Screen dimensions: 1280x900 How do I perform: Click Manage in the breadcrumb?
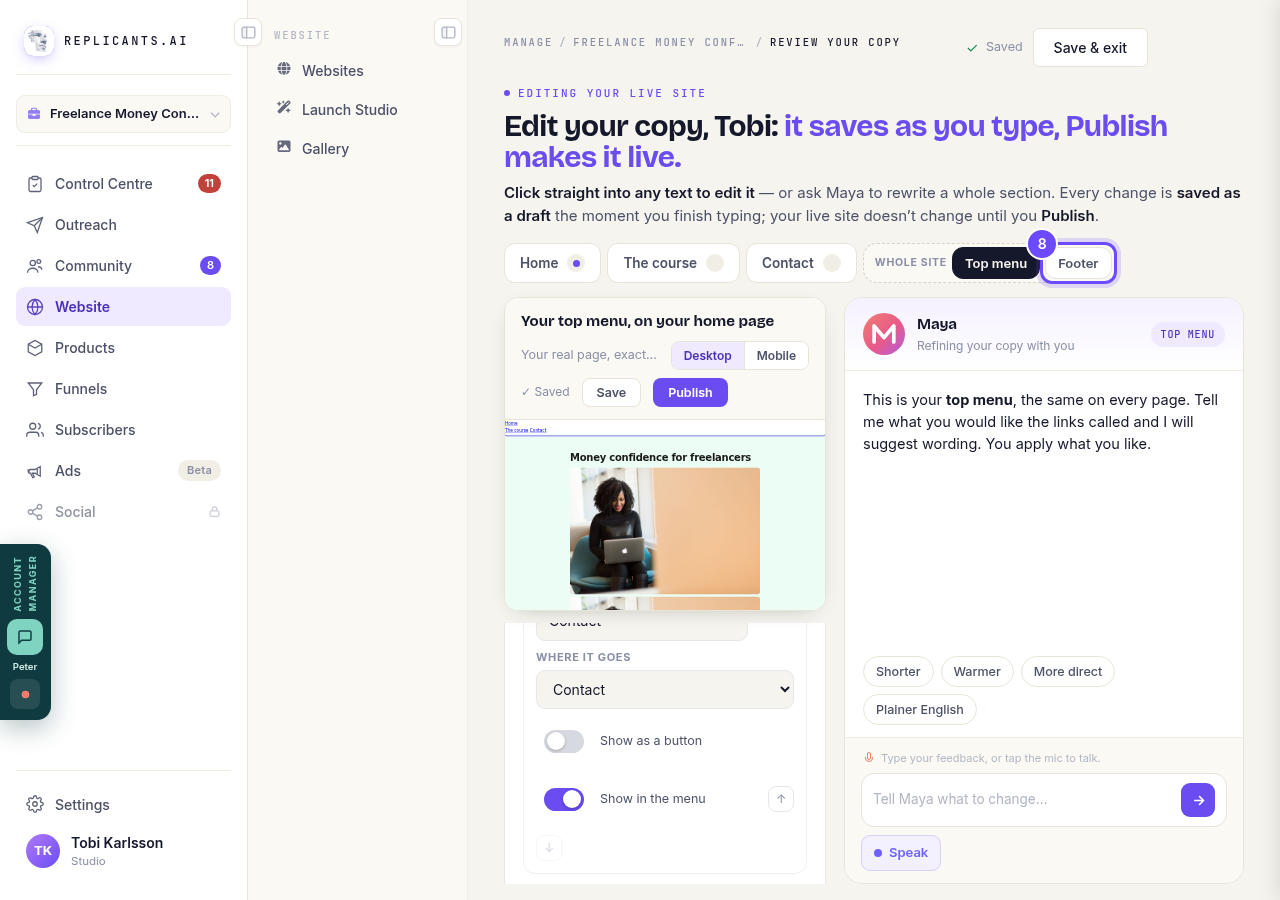coord(528,42)
